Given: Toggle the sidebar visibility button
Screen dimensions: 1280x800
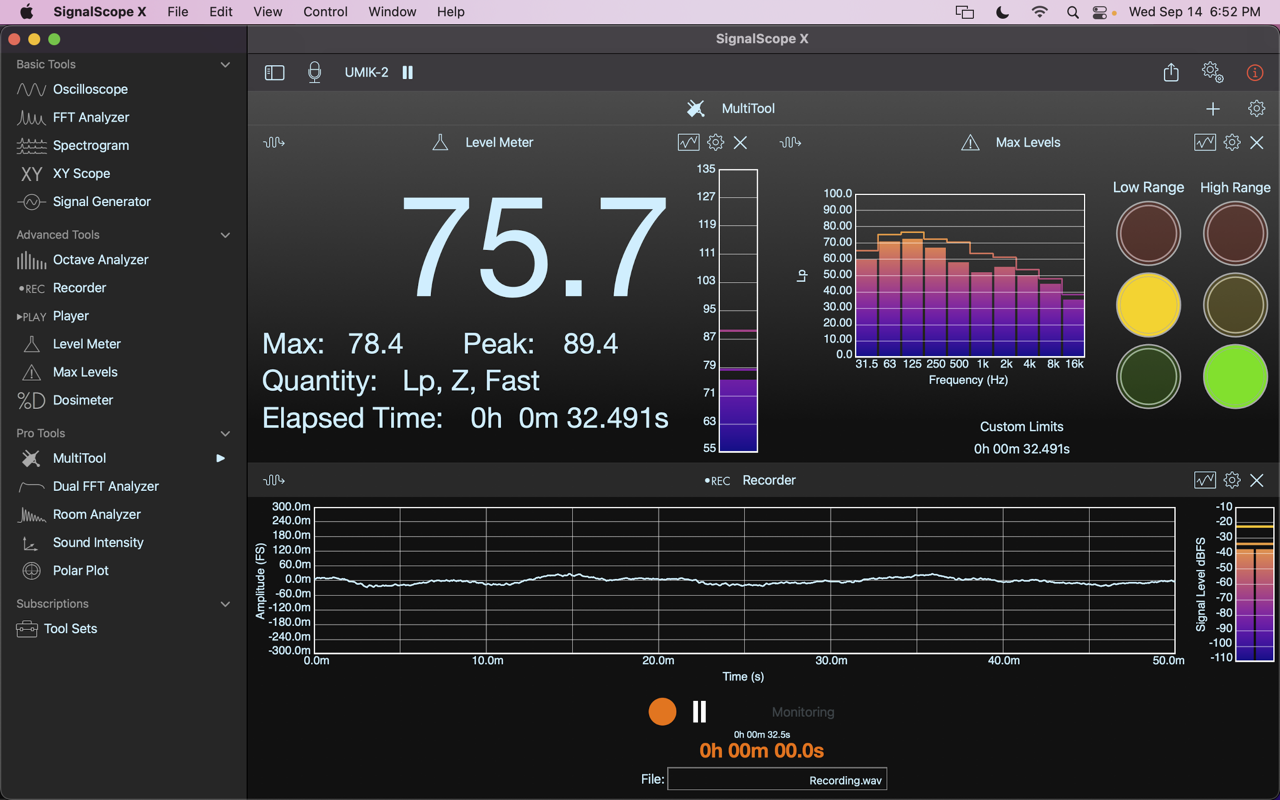Looking at the screenshot, I should 274,72.
